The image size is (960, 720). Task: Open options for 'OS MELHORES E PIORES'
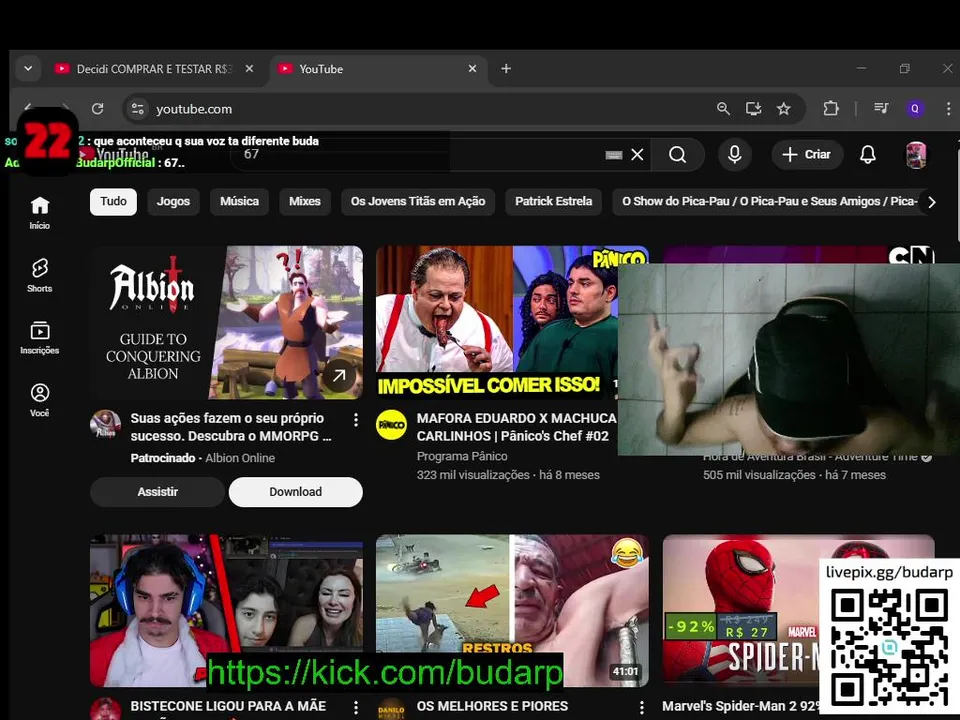642,708
